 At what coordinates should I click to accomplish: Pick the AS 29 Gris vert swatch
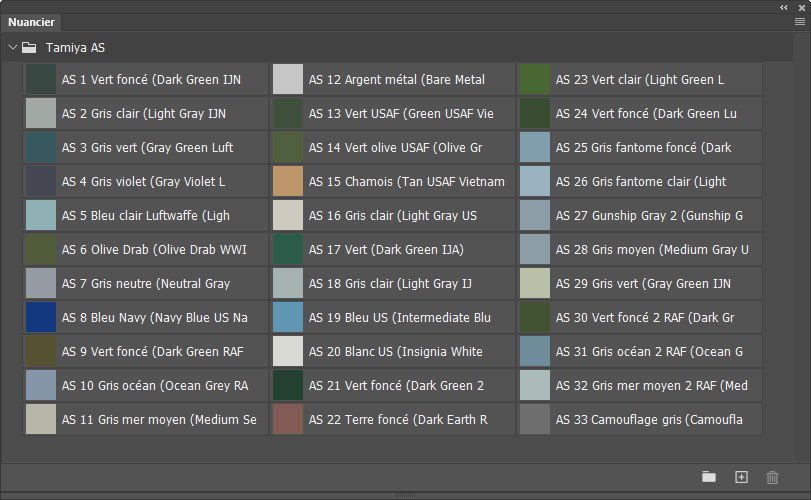(535, 283)
